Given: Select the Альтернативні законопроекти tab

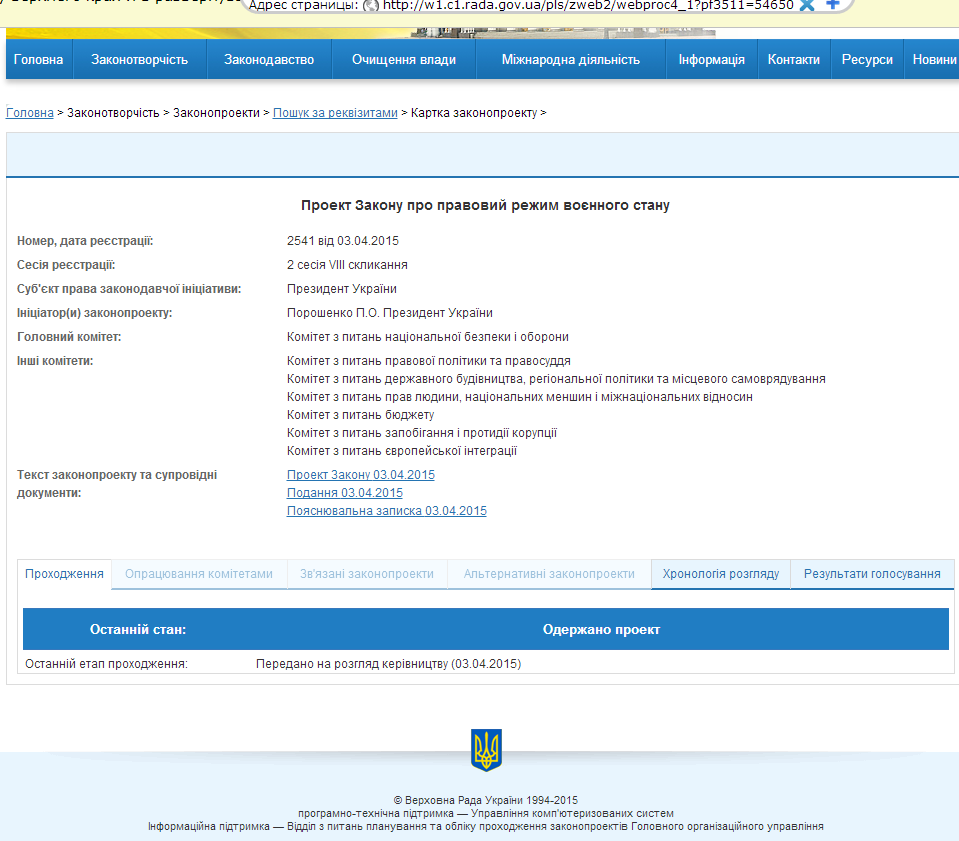Looking at the screenshot, I should click(x=549, y=574).
